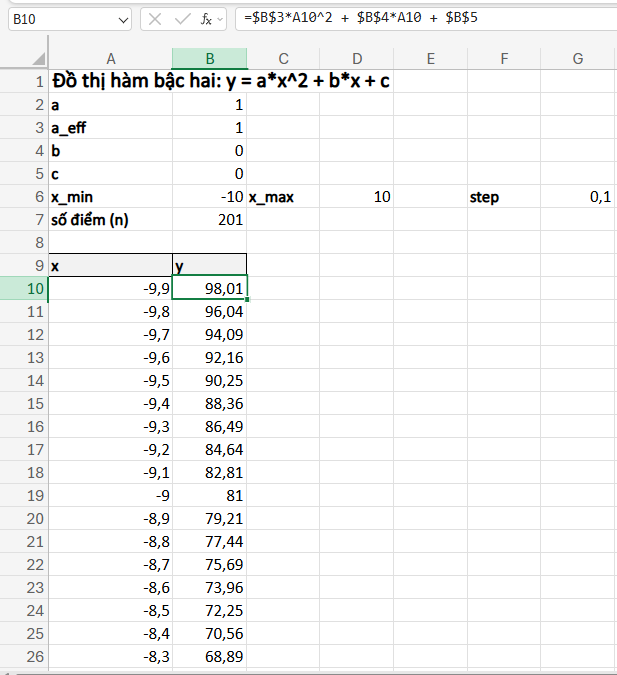Select the value 1 in cell B3

coord(210,127)
